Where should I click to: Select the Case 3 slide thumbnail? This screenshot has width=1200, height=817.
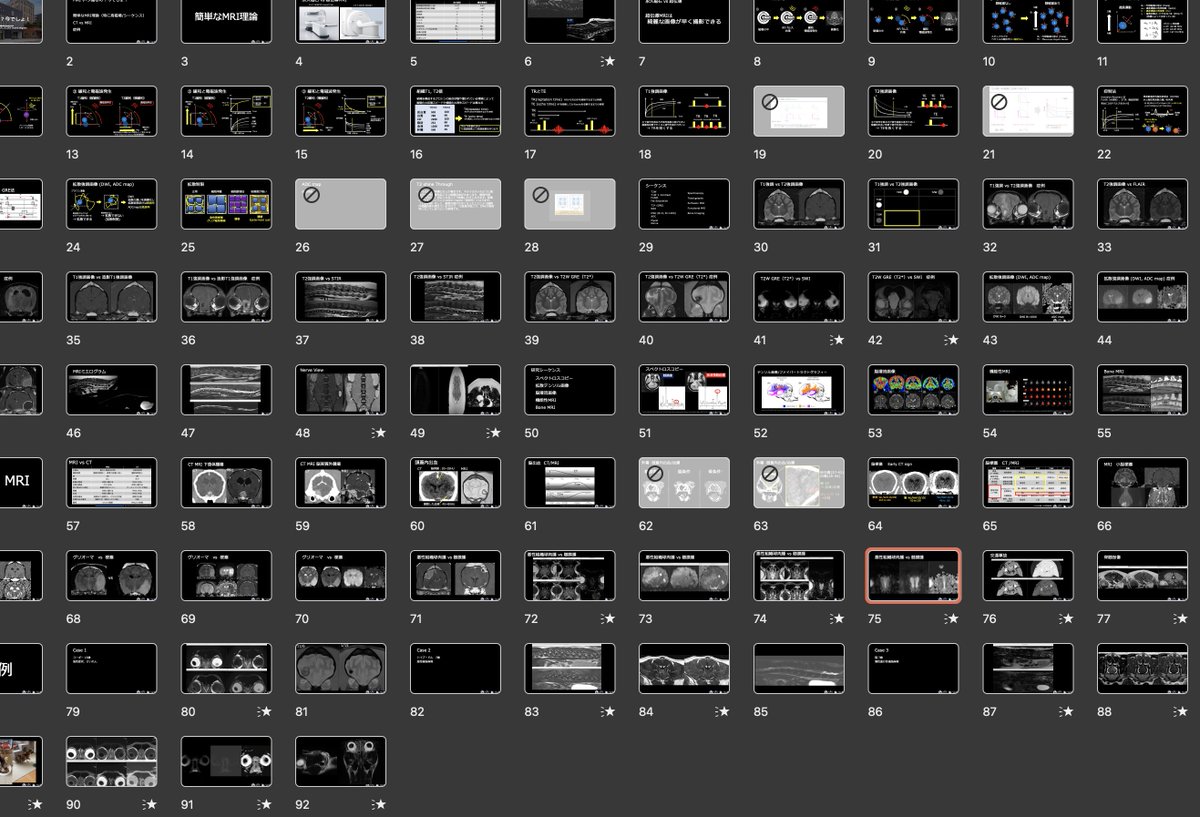click(x=914, y=669)
